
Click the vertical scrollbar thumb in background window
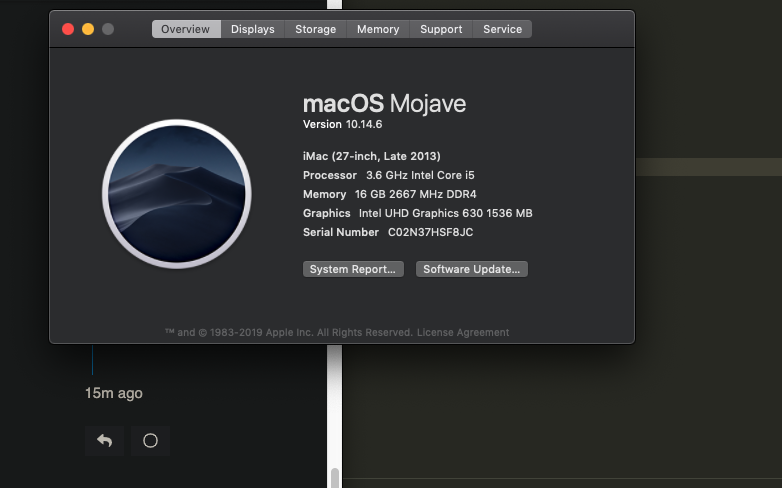[335, 478]
